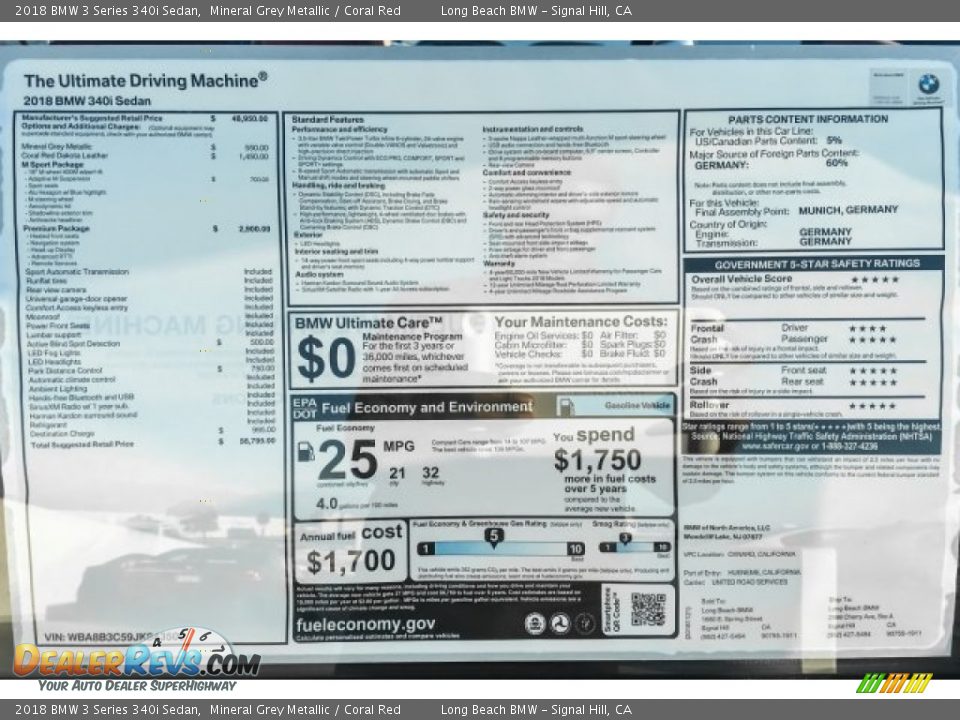The width and height of the screenshot is (960, 720).
Task: Click the BMW roundel logo
Action: pyautogui.click(x=929, y=84)
